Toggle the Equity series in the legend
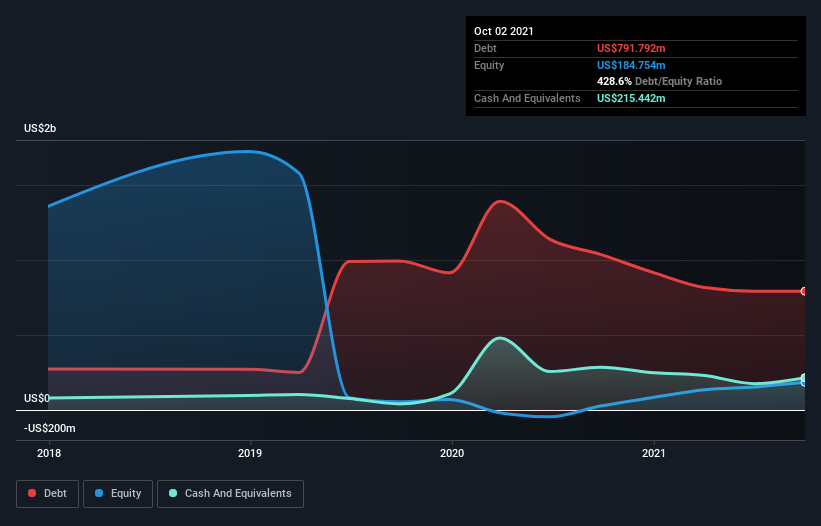The width and height of the screenshot is (821, 526). [118, 494]
